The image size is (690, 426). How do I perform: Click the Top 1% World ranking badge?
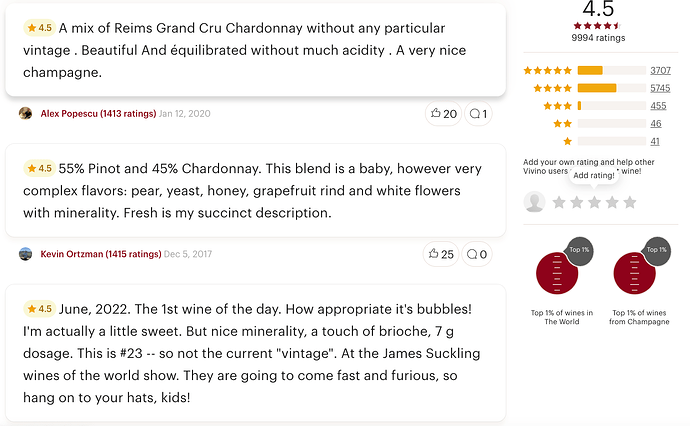click(x=562, y=272)
